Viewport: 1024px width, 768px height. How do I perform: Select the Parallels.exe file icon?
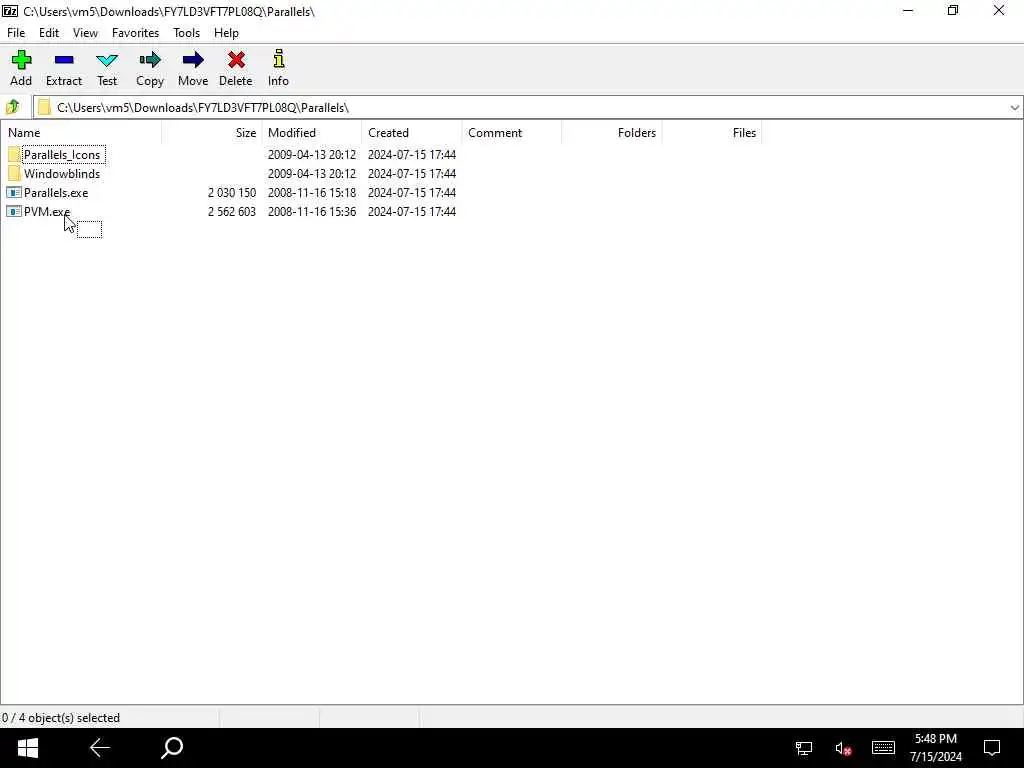14,193
